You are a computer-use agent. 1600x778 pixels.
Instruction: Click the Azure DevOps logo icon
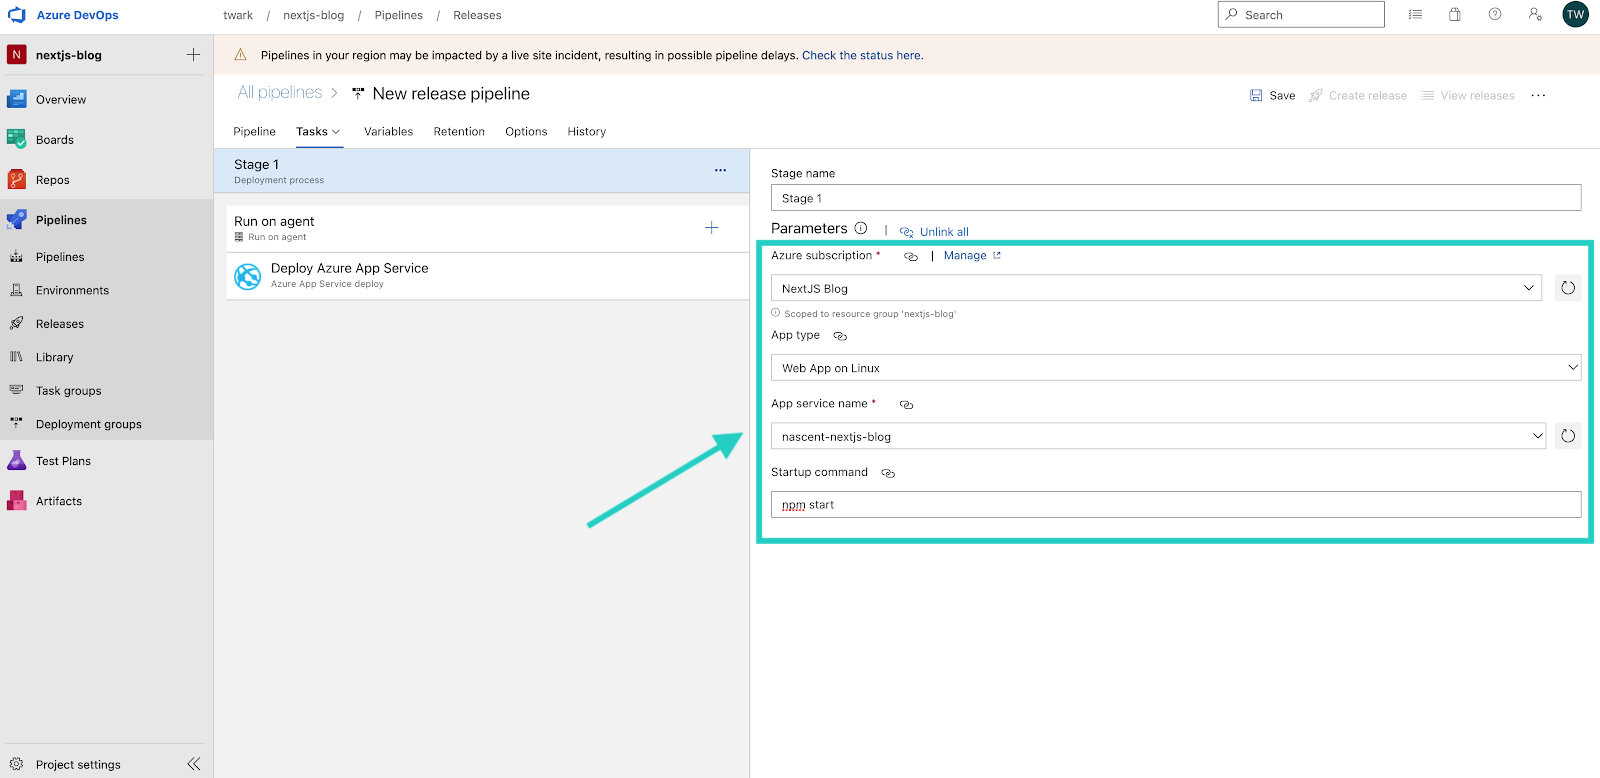[x=17, y=15]
